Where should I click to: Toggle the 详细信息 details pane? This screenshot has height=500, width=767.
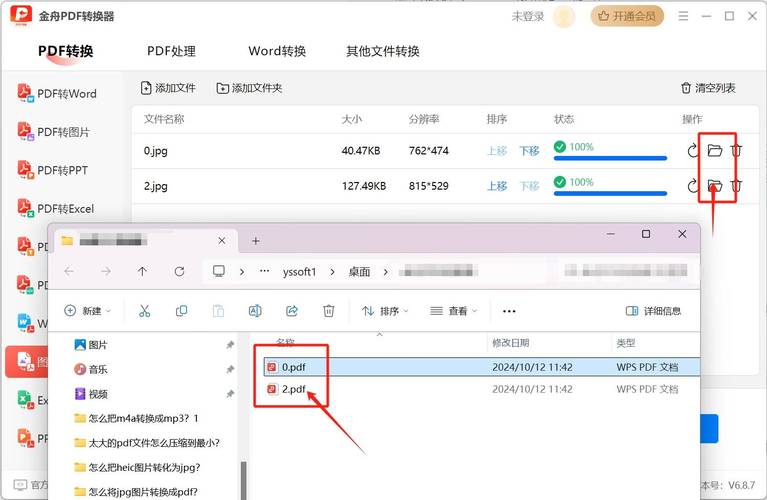[x=653, y=311]
